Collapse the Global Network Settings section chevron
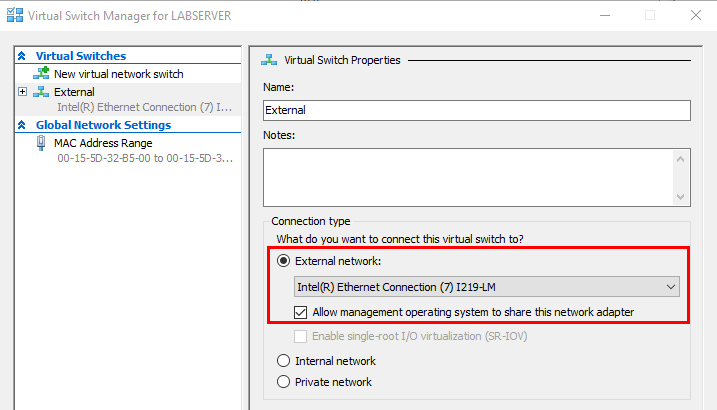Viewport: 717px width, 410px height. [21, 126]
